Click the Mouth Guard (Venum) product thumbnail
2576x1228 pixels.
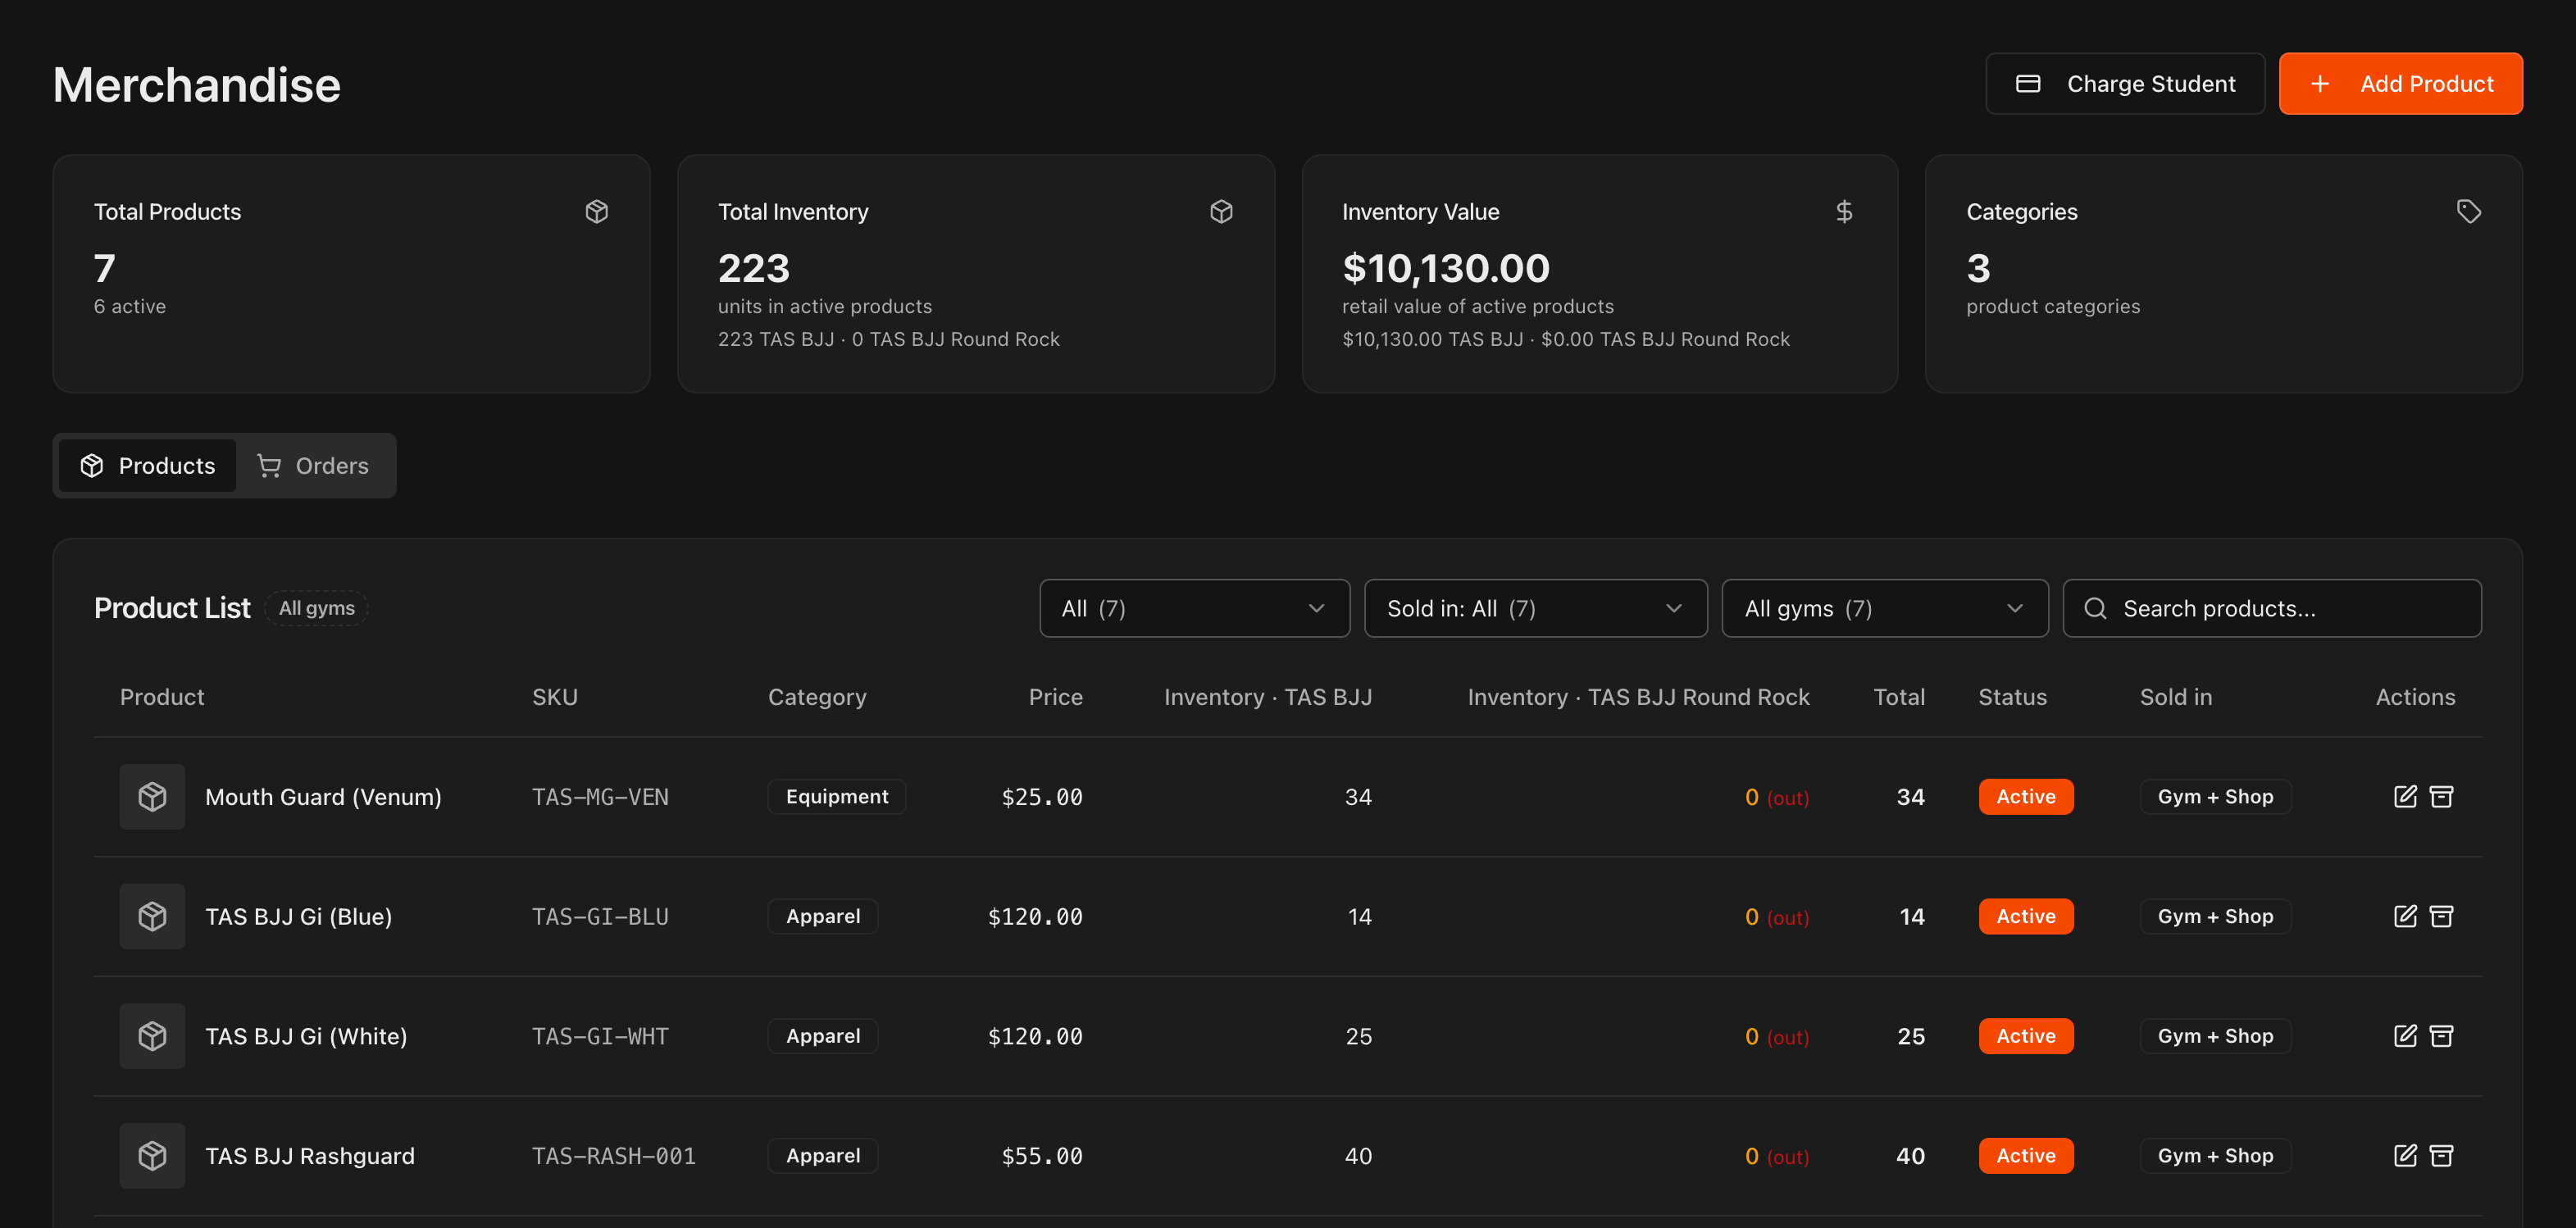[152, 796]
